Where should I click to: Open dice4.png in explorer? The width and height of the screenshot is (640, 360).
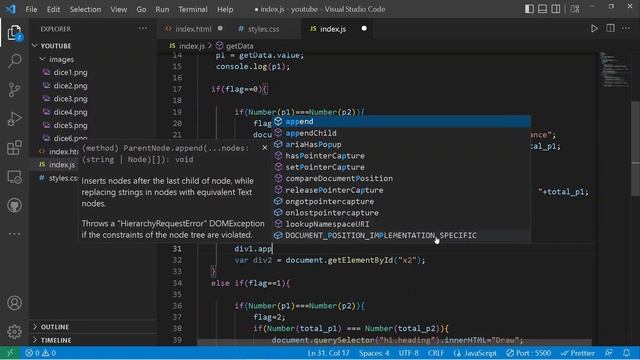point(70,112)
